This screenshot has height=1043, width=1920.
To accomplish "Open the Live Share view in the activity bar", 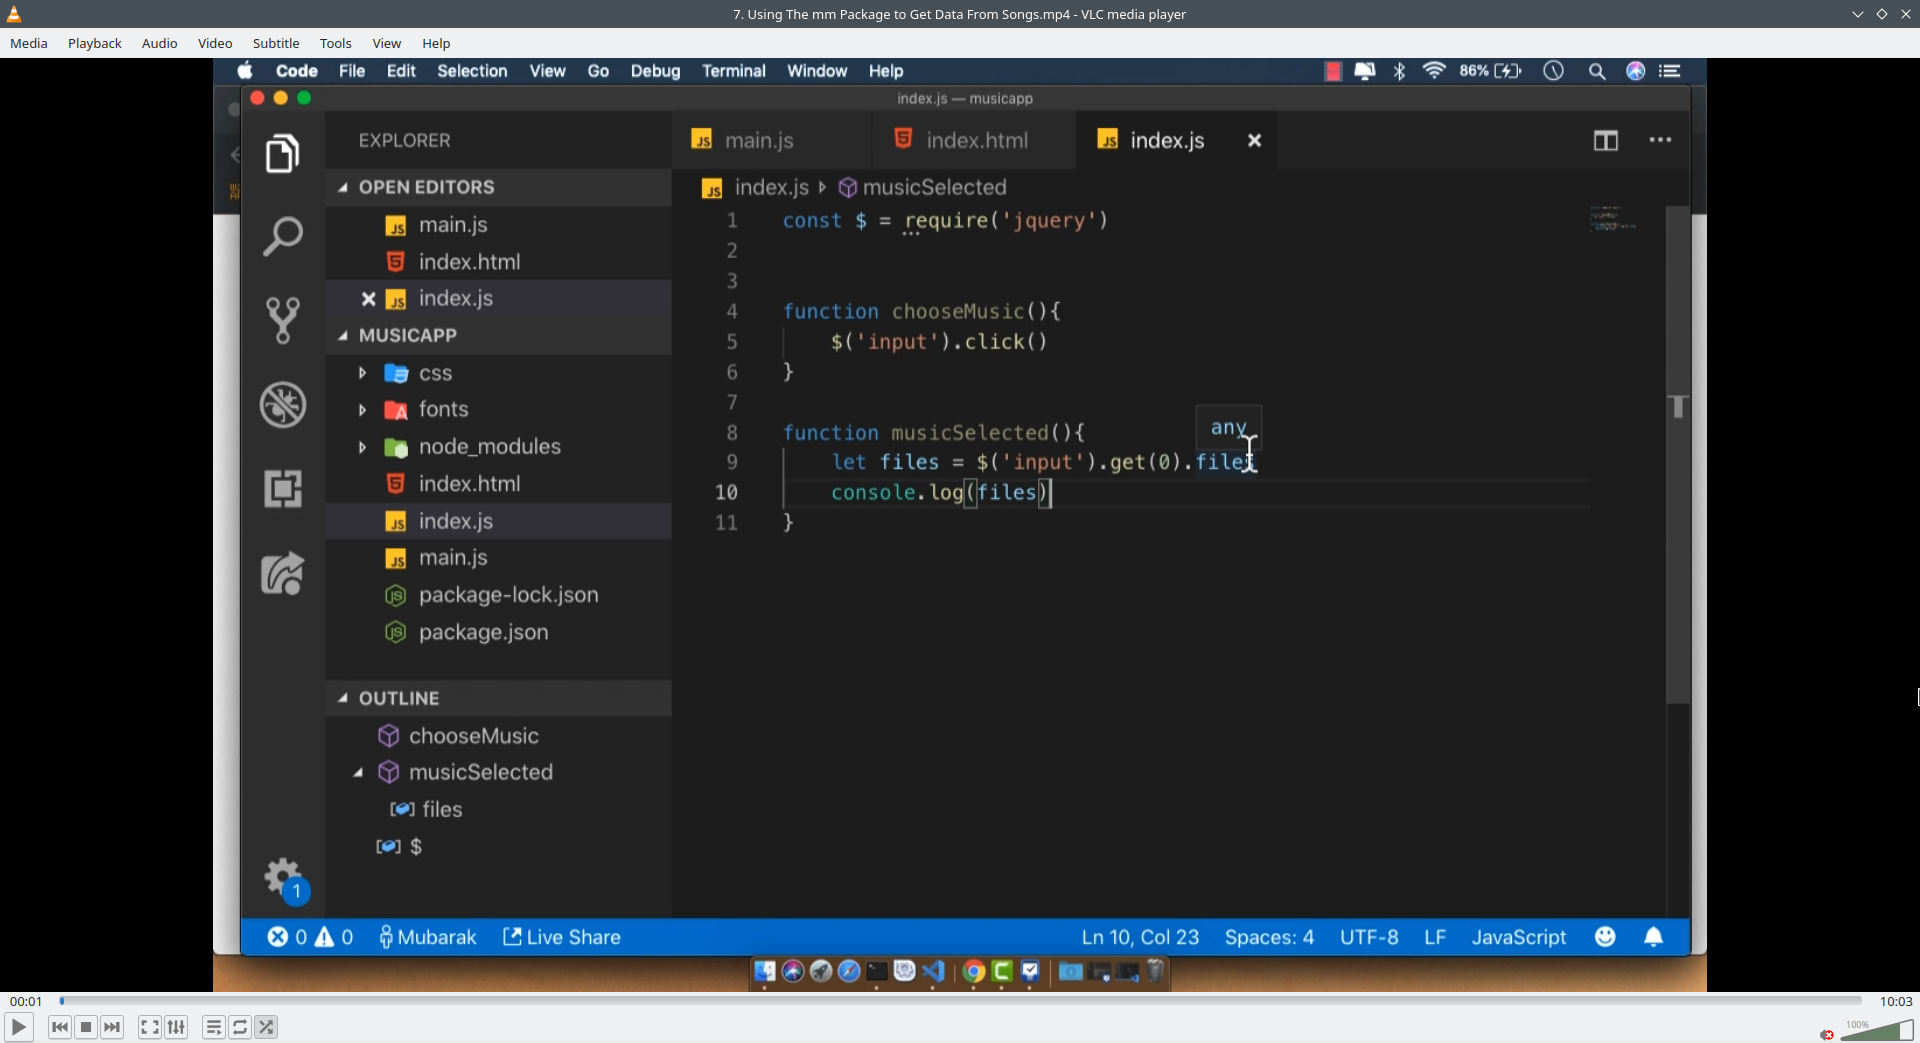I will tap(282, 573).
